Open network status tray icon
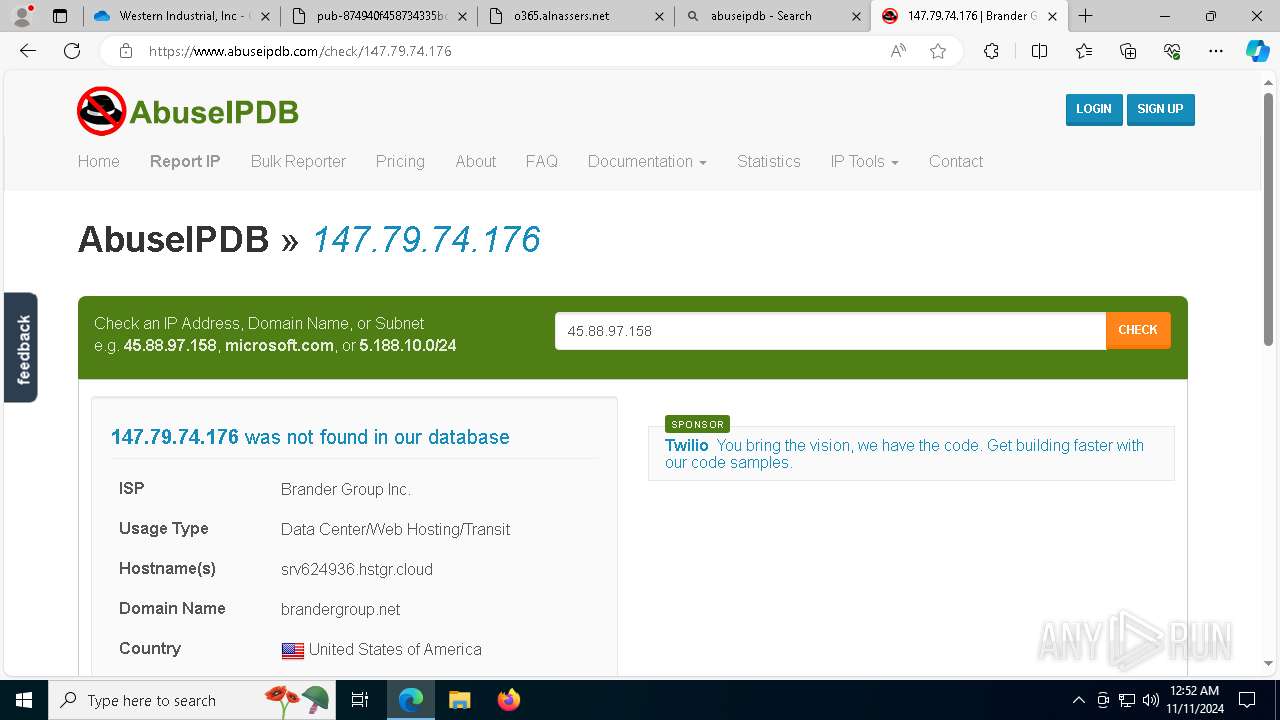This screenshot has height=720, width=1280. [1127, 700]
